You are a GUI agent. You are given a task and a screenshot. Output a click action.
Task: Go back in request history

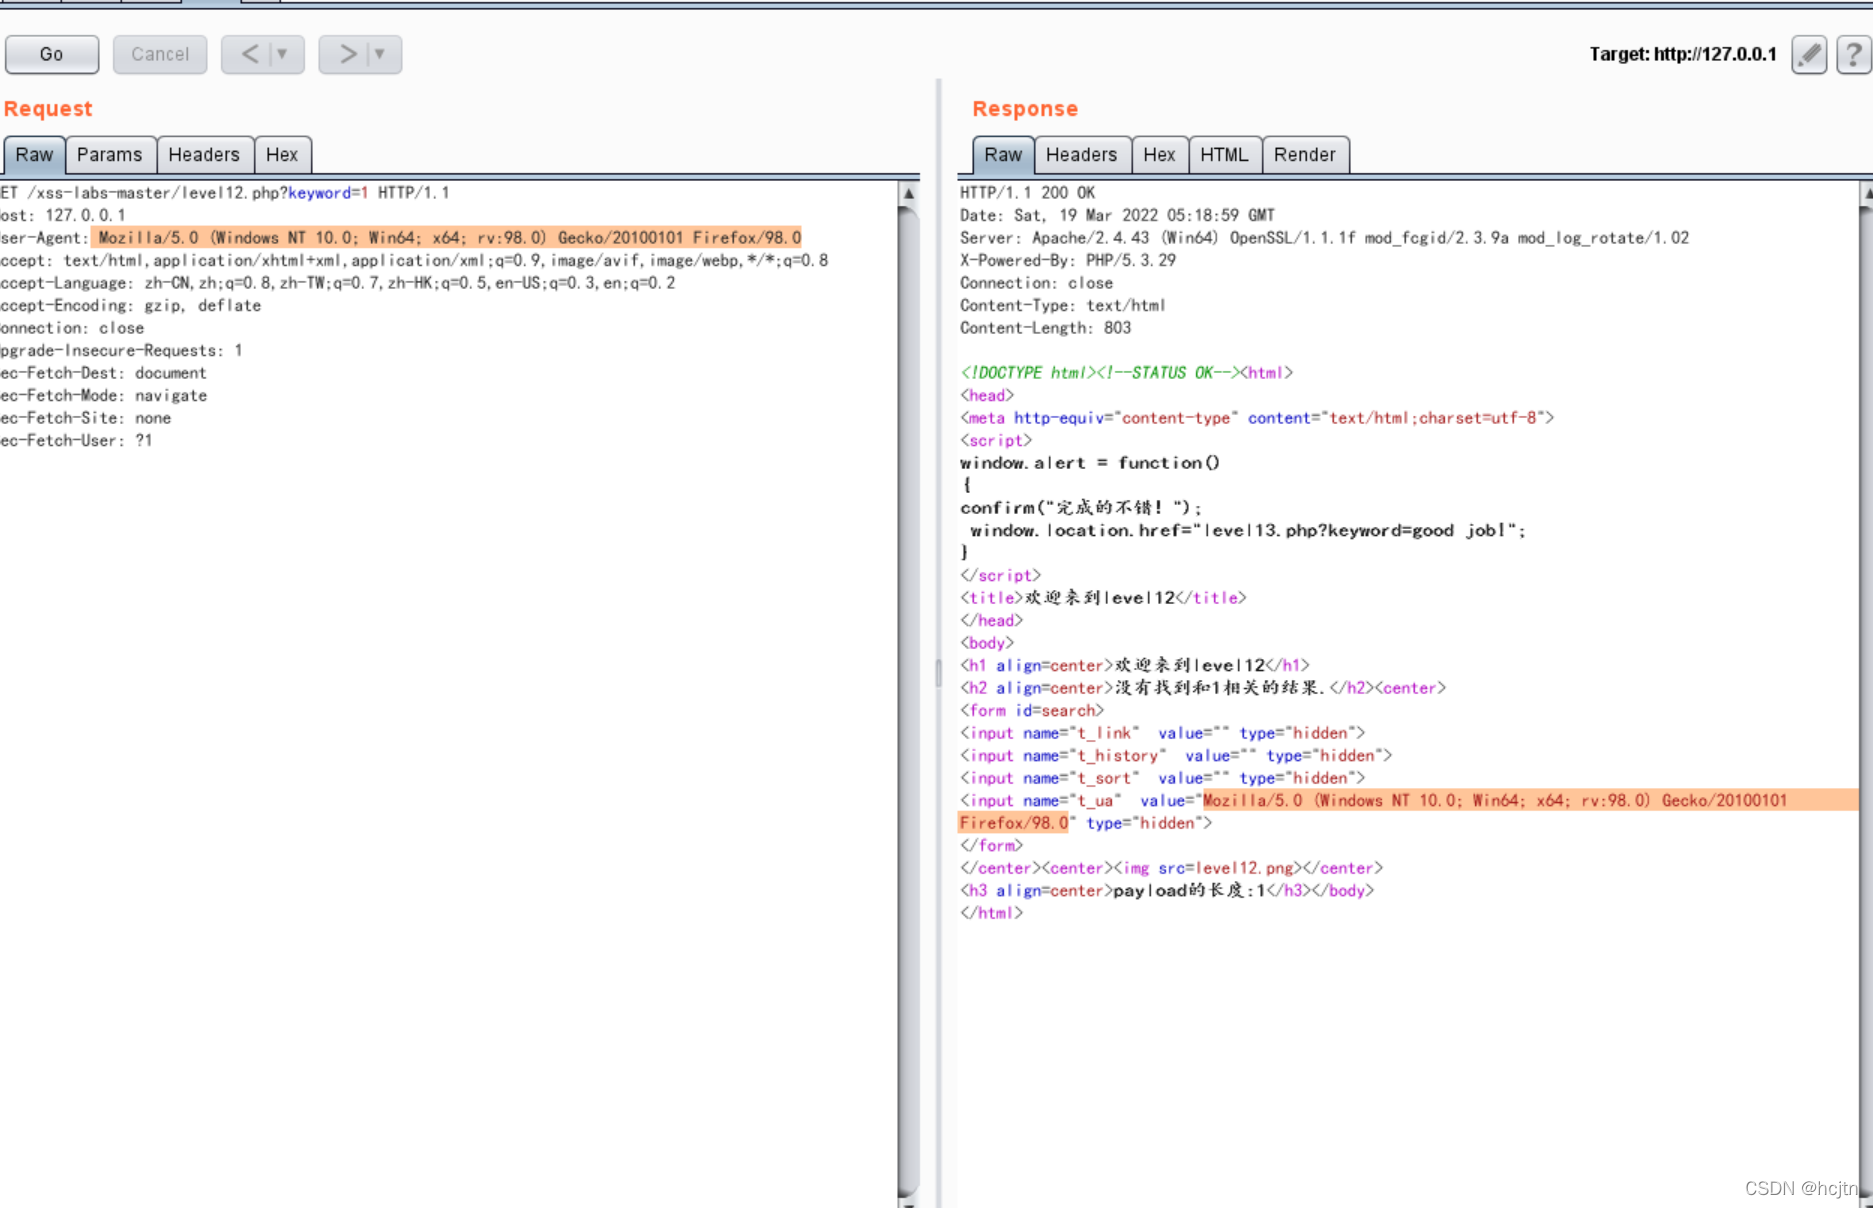(x=249, y=54)
